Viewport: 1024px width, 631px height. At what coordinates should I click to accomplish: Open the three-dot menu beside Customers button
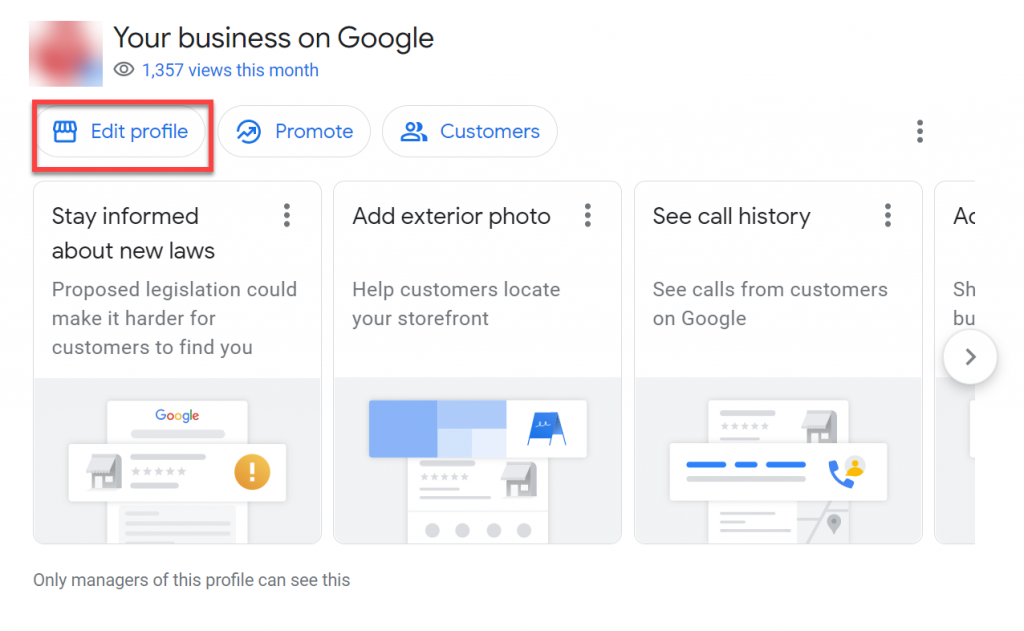[x=919, y=132]
